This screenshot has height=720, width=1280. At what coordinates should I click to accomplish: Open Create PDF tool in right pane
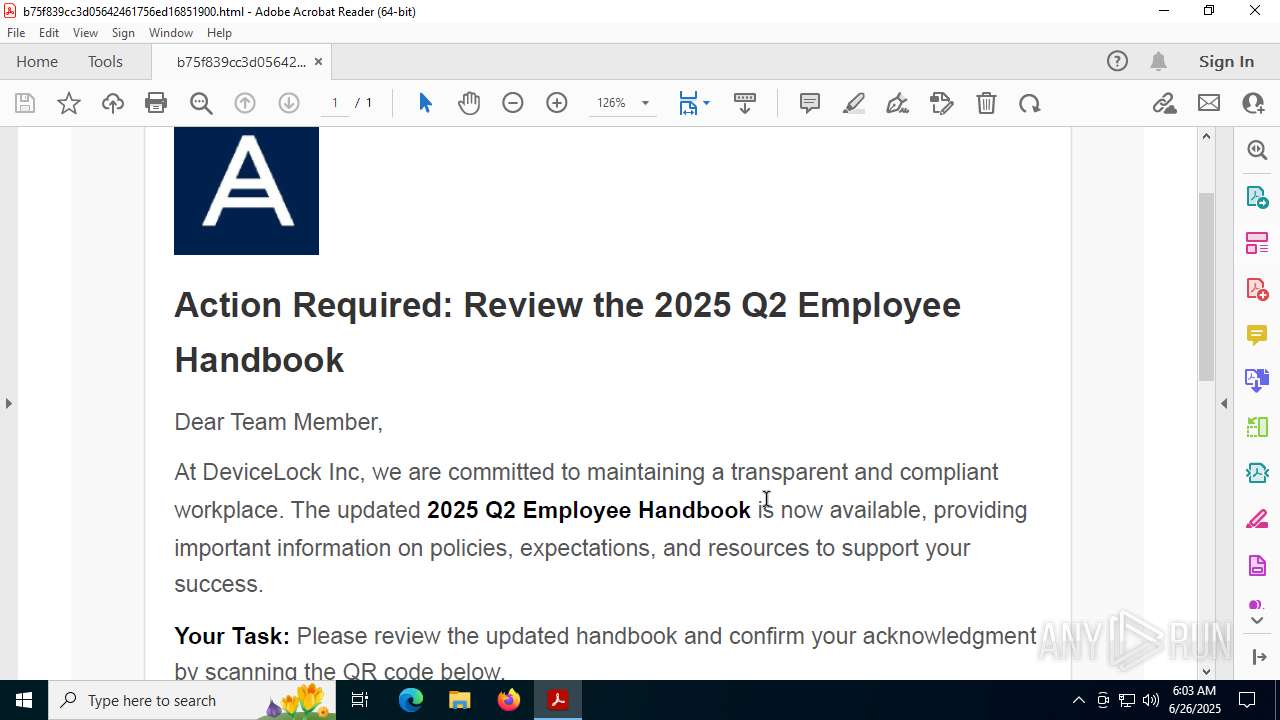[1257, 289]
